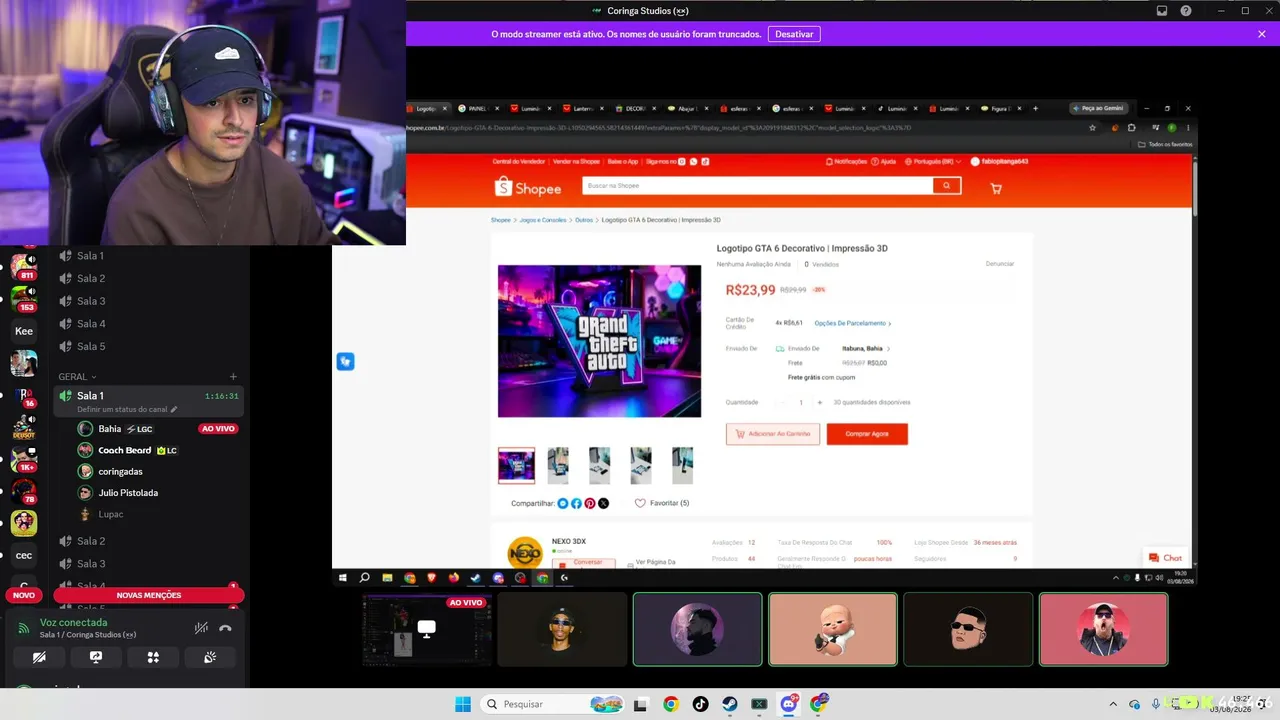Open the Discord inbox from the title bar
Image resolution: width=1280 pixels, height=720 pixels.
coord(1162,11)
